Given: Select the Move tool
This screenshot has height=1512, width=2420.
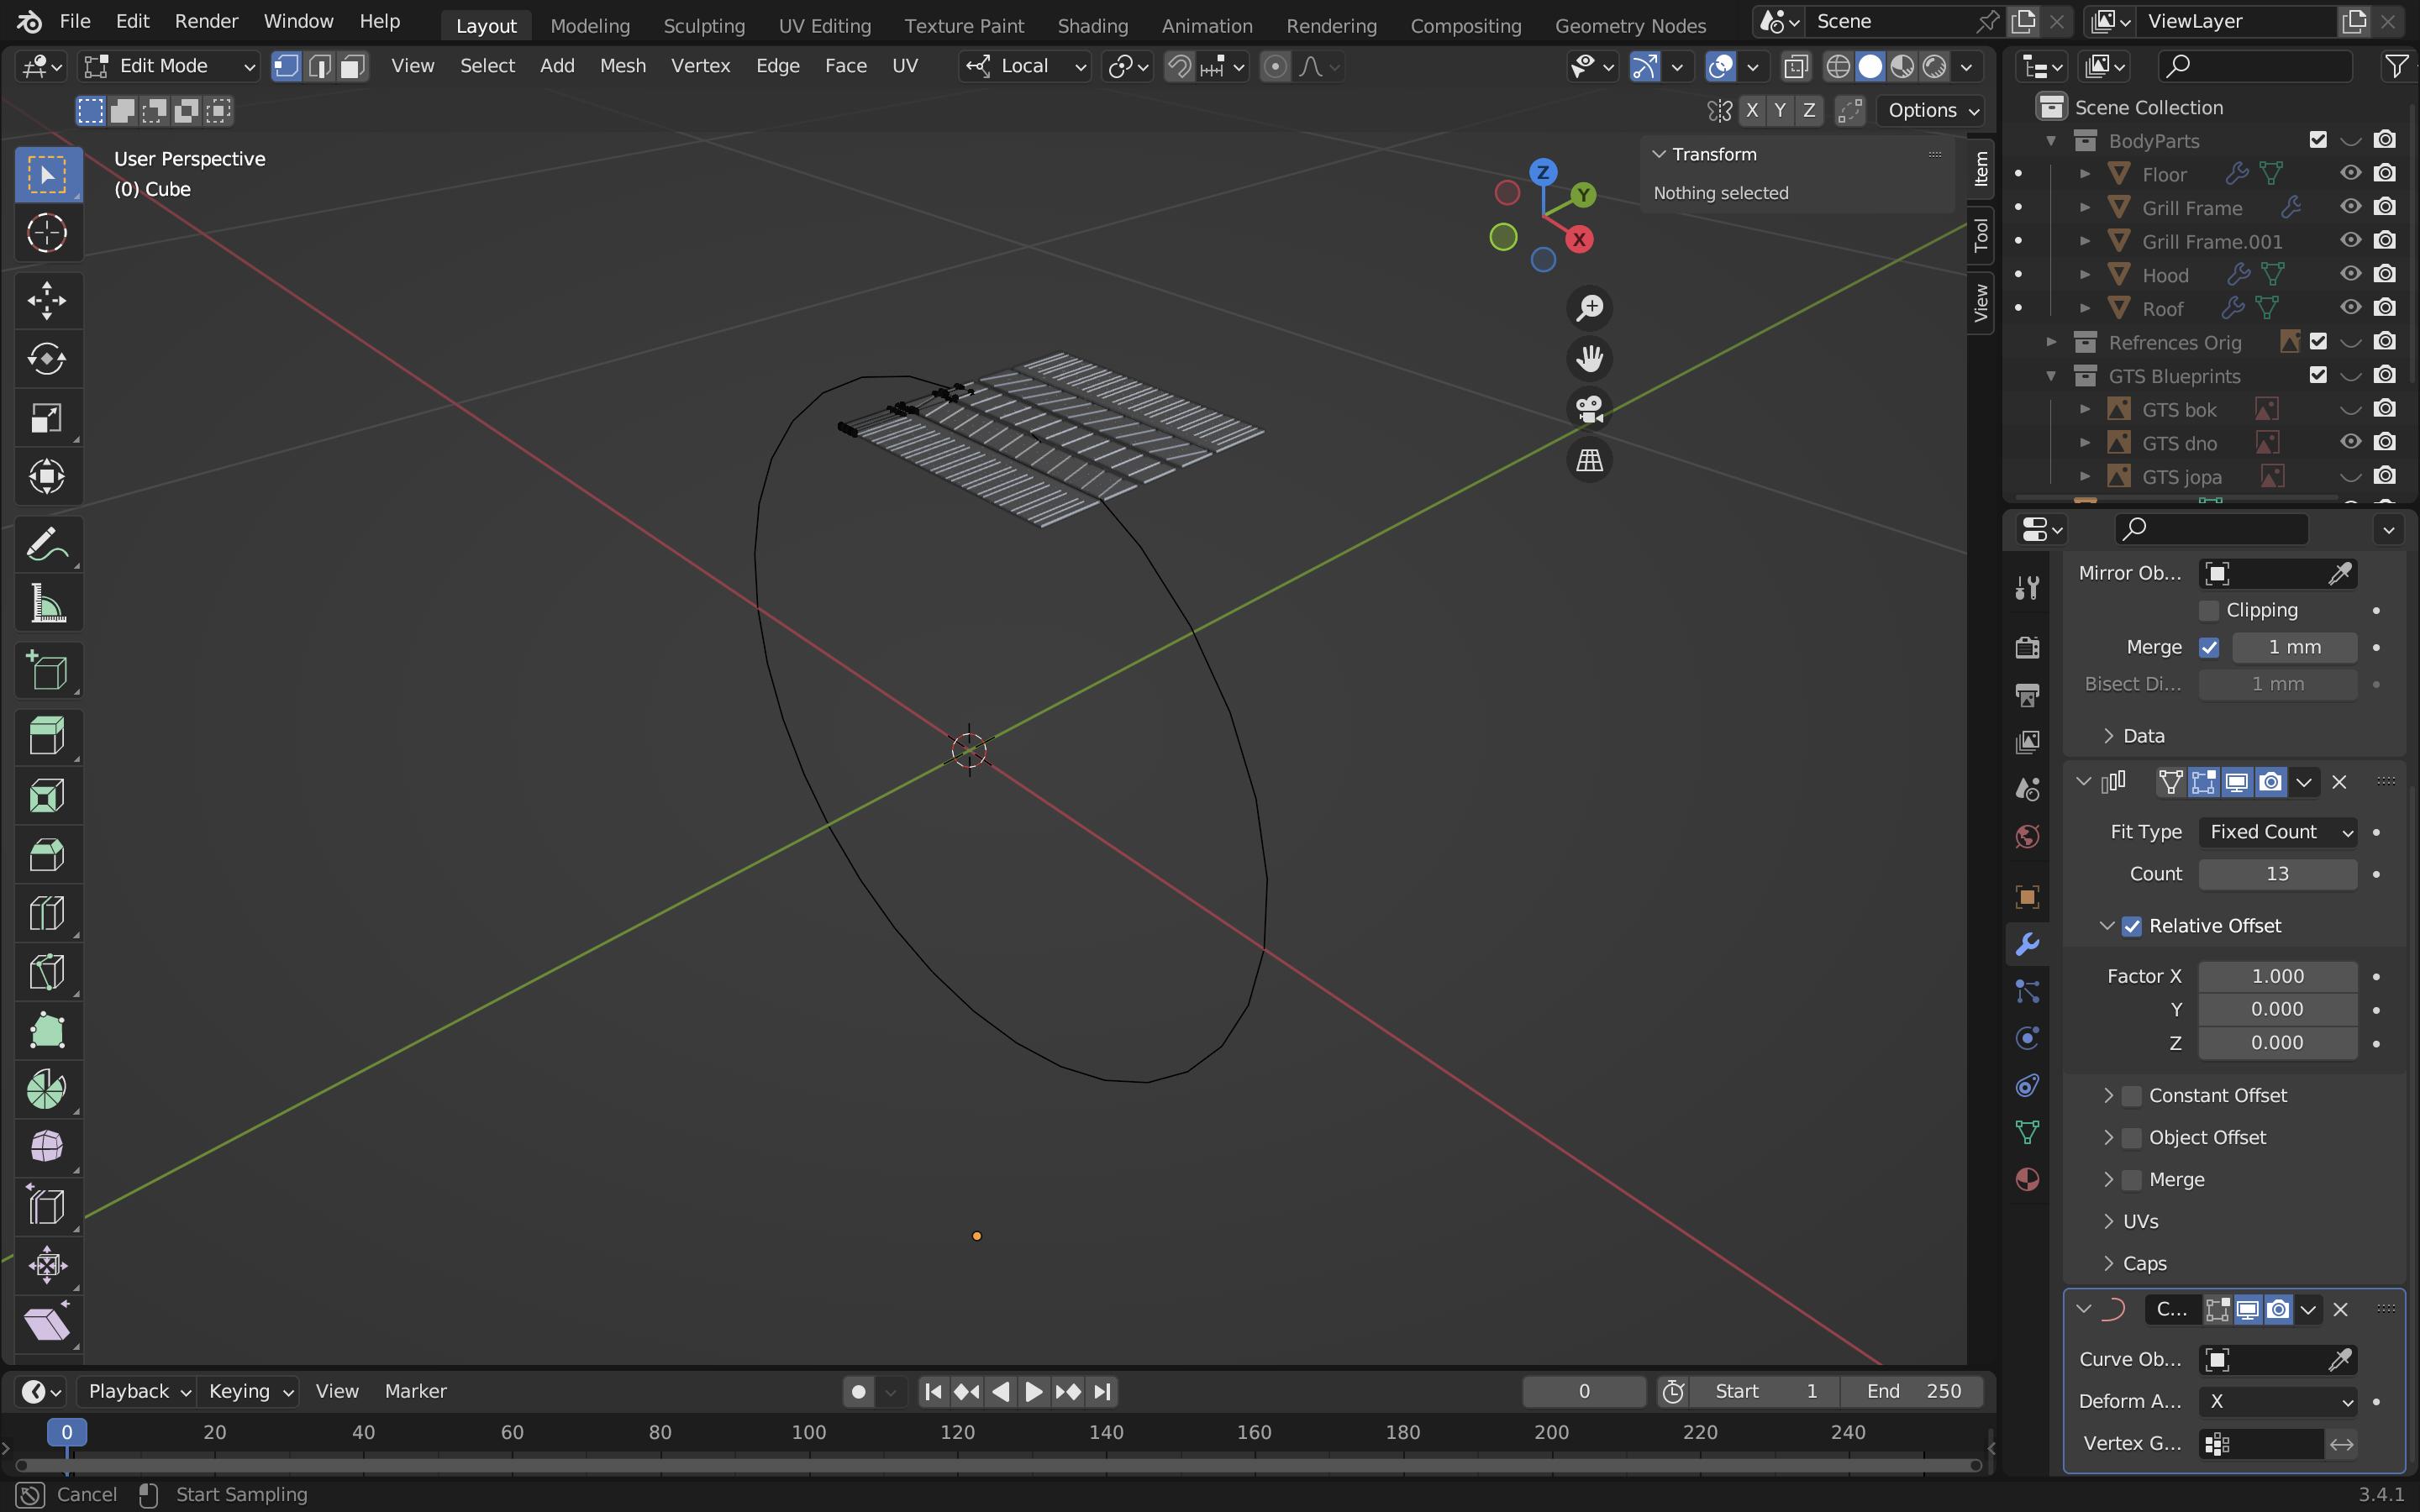Looking at the screenshot, I should click(x=47, y=301).
